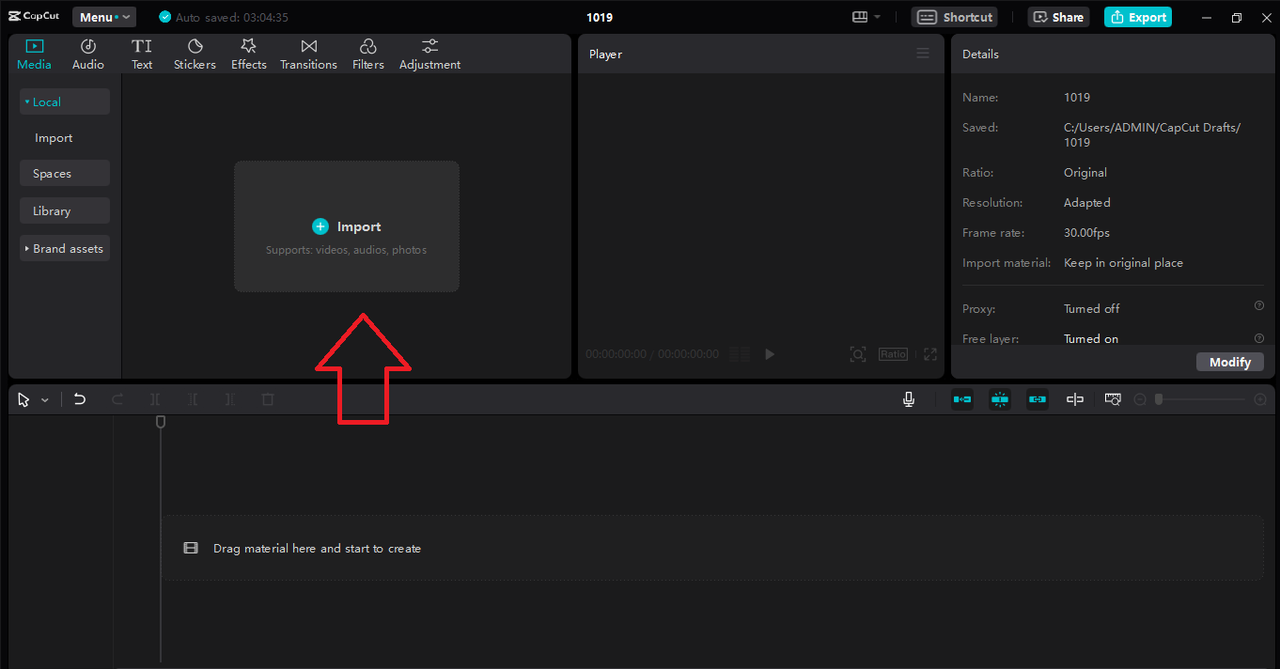This screenshot has height=669, width=1280.
Task: Click the Delete trash icon
Action: tap(267, 399)
